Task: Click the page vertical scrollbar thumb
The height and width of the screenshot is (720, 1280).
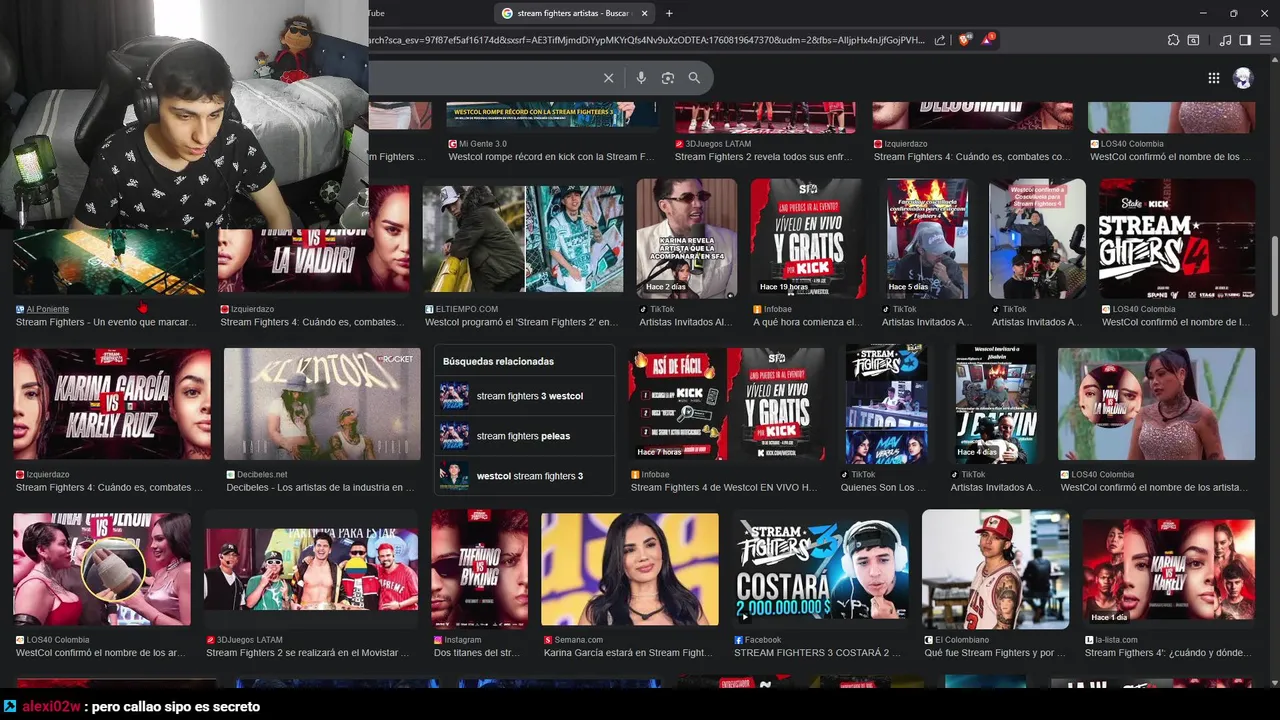Action: [x=1274, y=276]
